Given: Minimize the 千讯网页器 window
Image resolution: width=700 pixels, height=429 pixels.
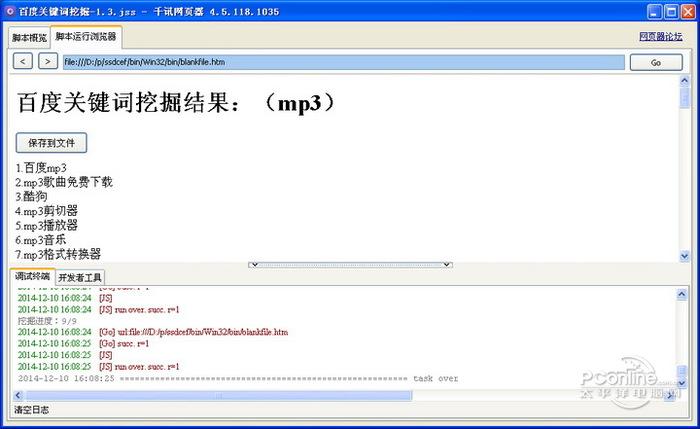Looking at the screenshot, I should point(655,12).
